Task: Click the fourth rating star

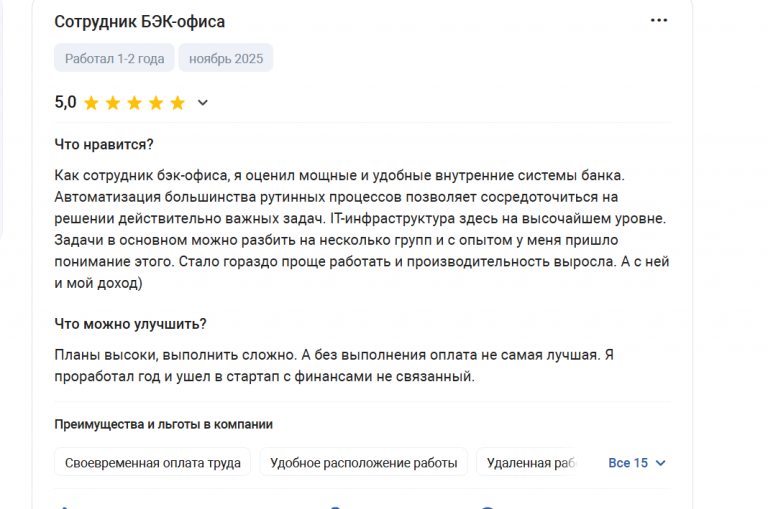Action: (156, 103)
